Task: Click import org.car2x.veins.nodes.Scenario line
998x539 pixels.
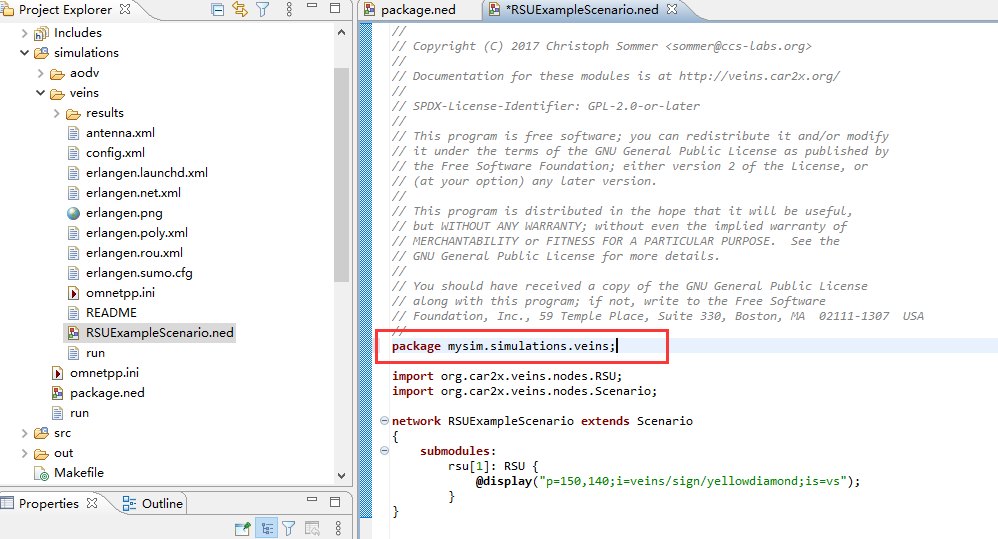Action: click(x=524, y=391)
